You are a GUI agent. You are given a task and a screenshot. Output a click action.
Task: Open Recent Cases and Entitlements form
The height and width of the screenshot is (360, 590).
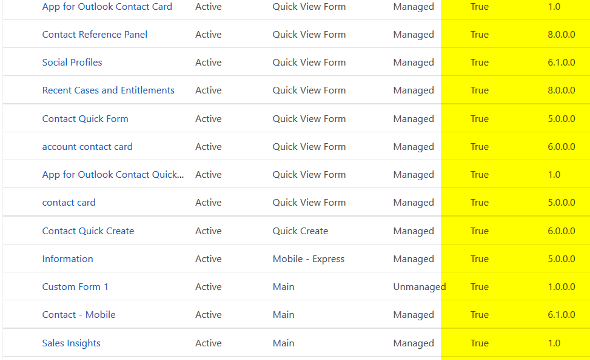point(108,90)
